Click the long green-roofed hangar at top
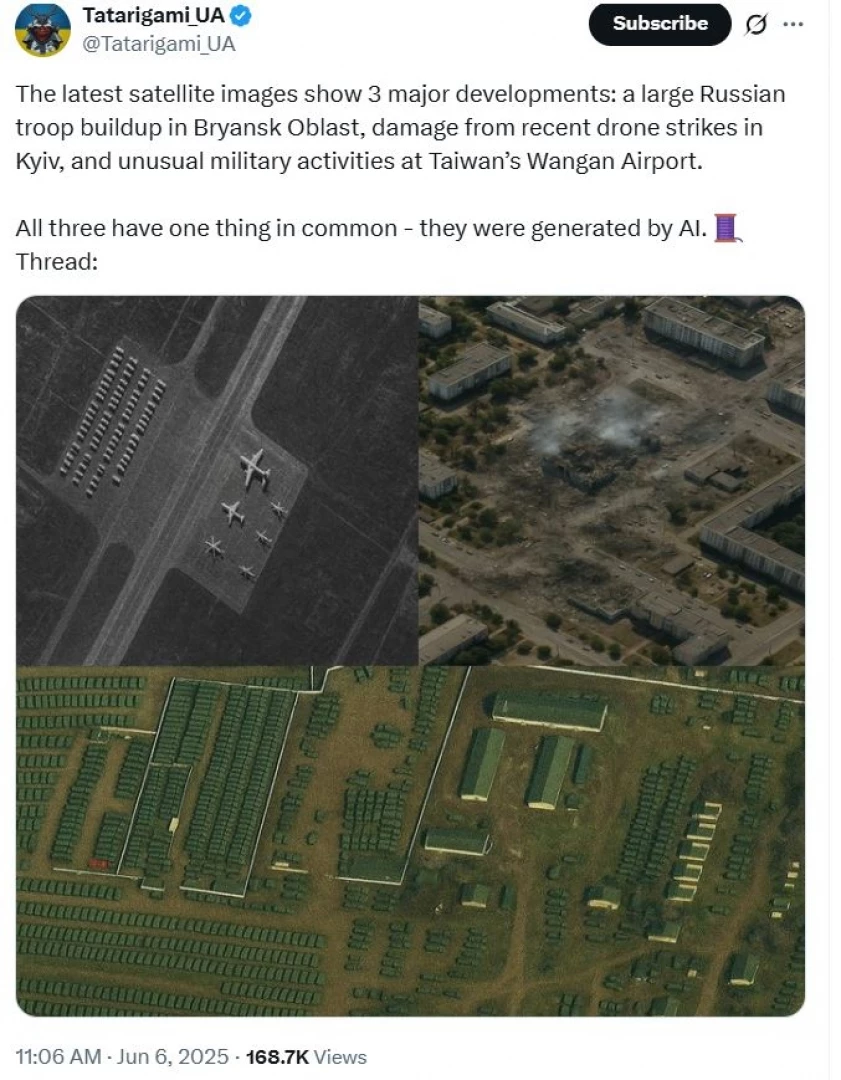The height and width of the screenshot is (1080, 841). 549,712
